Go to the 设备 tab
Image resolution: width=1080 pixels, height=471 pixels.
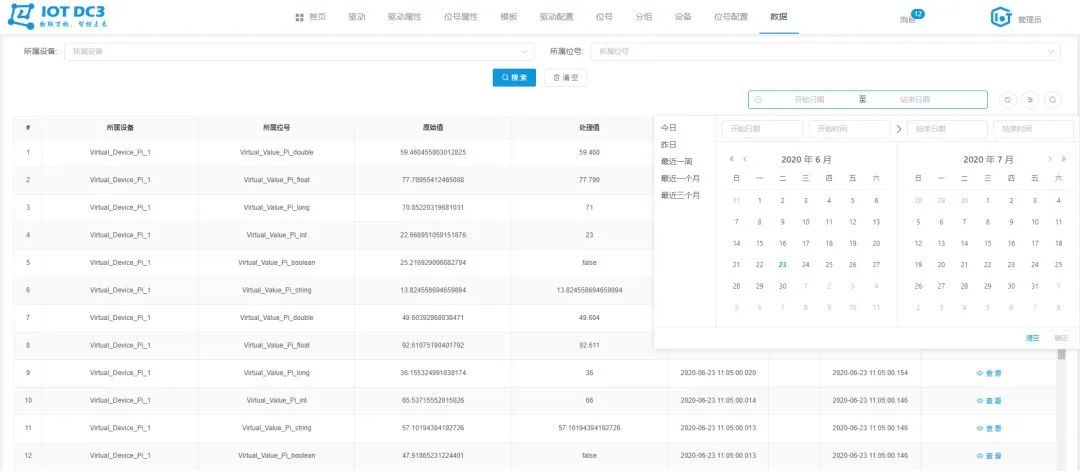point(683,17)
